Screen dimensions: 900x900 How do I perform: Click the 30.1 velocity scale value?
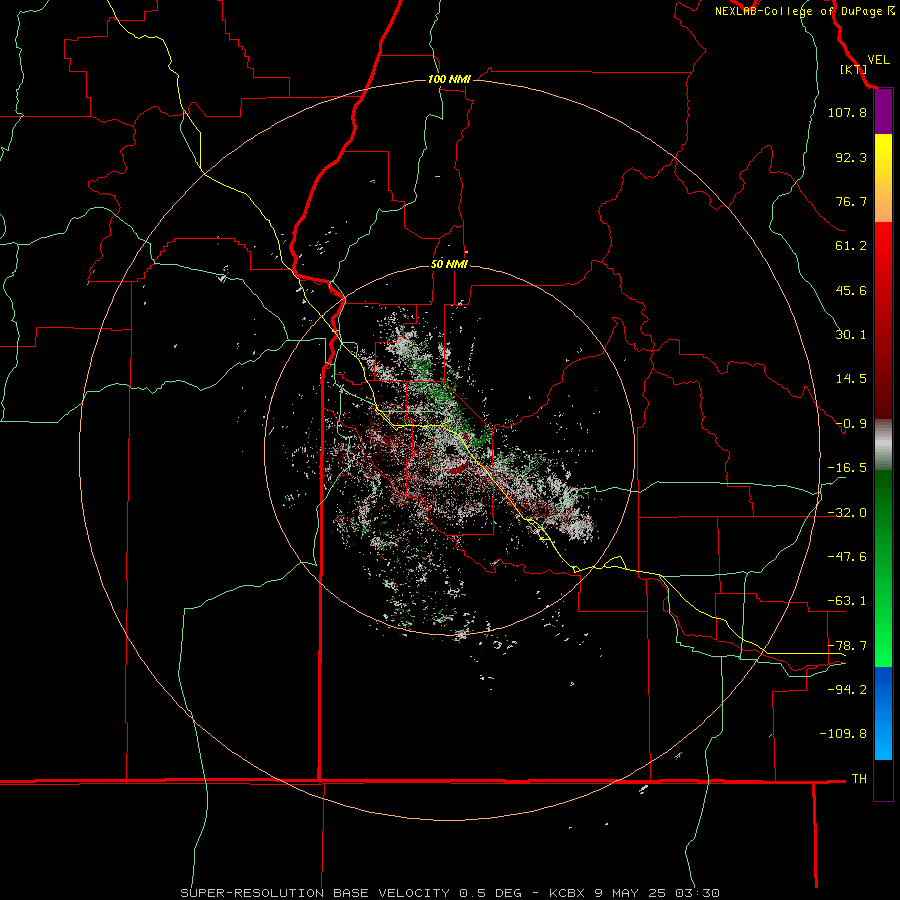point(851,335)
